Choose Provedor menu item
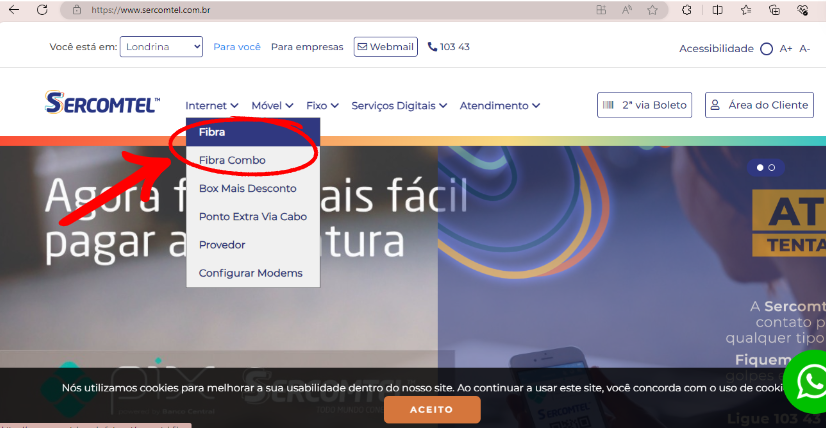Image resolution: width=826 pixels, height=428 pixels. pos(253,245)
